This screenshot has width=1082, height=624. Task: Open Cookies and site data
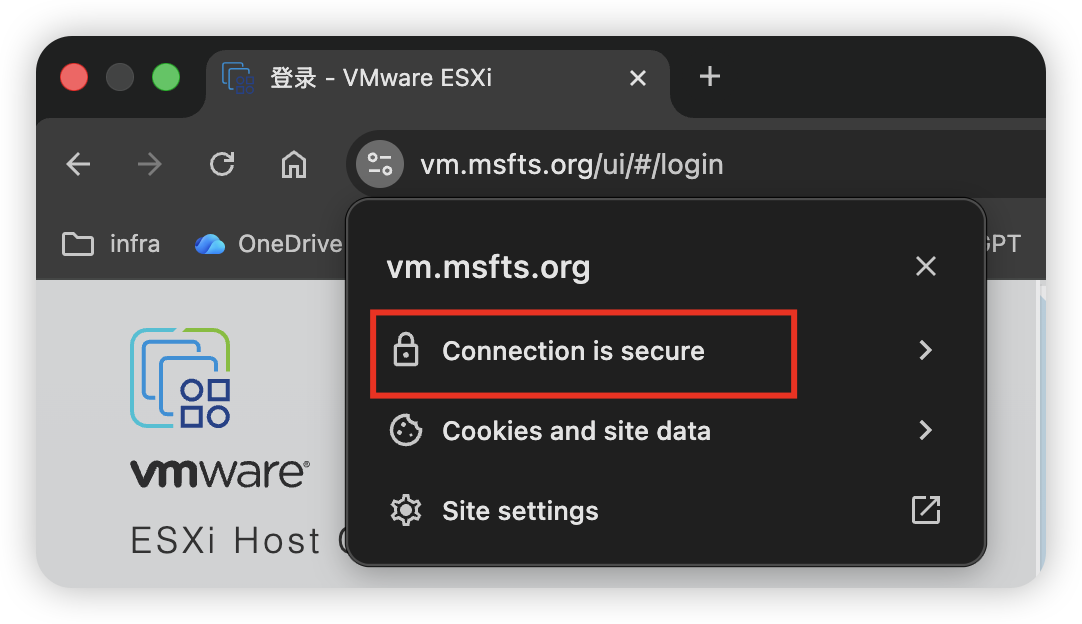pos(576,431)
